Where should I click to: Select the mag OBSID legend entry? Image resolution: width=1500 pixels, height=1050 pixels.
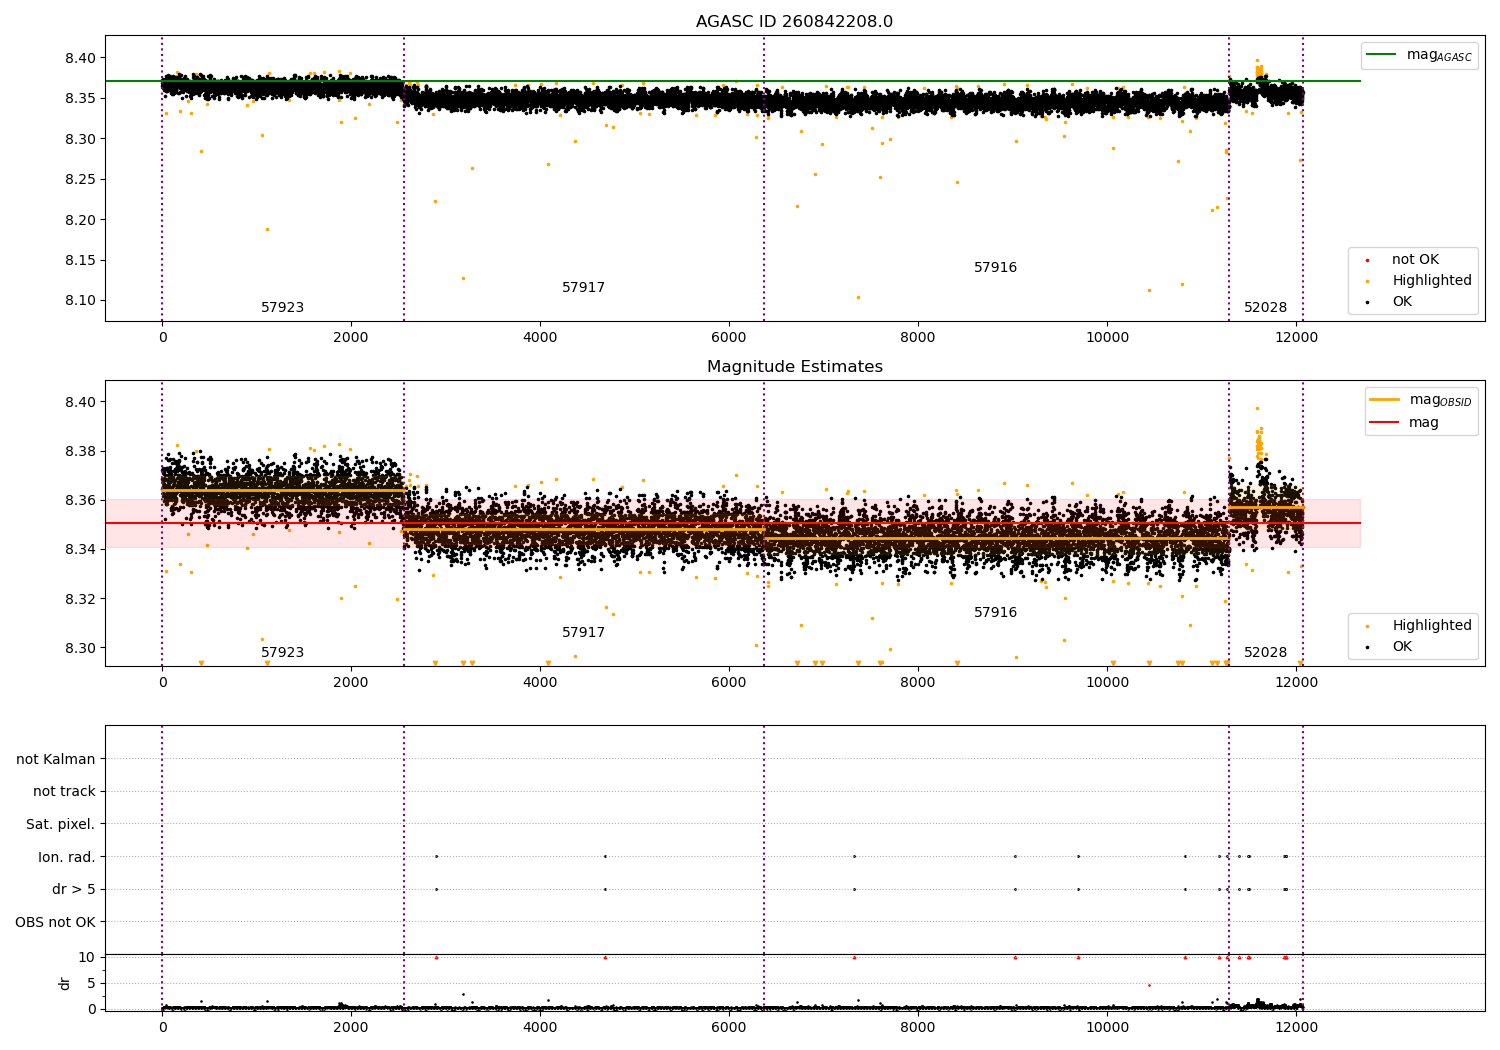[x=1421, y=400]
